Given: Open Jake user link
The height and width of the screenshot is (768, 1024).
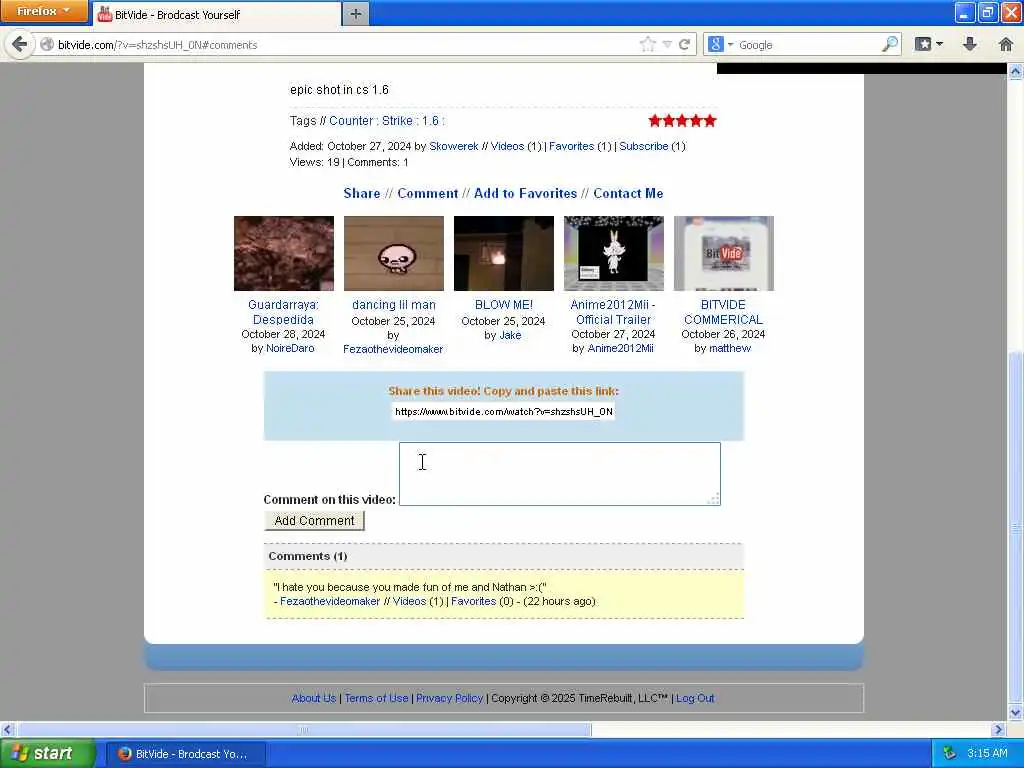Looking at the screenshot, I should (510, 336).
